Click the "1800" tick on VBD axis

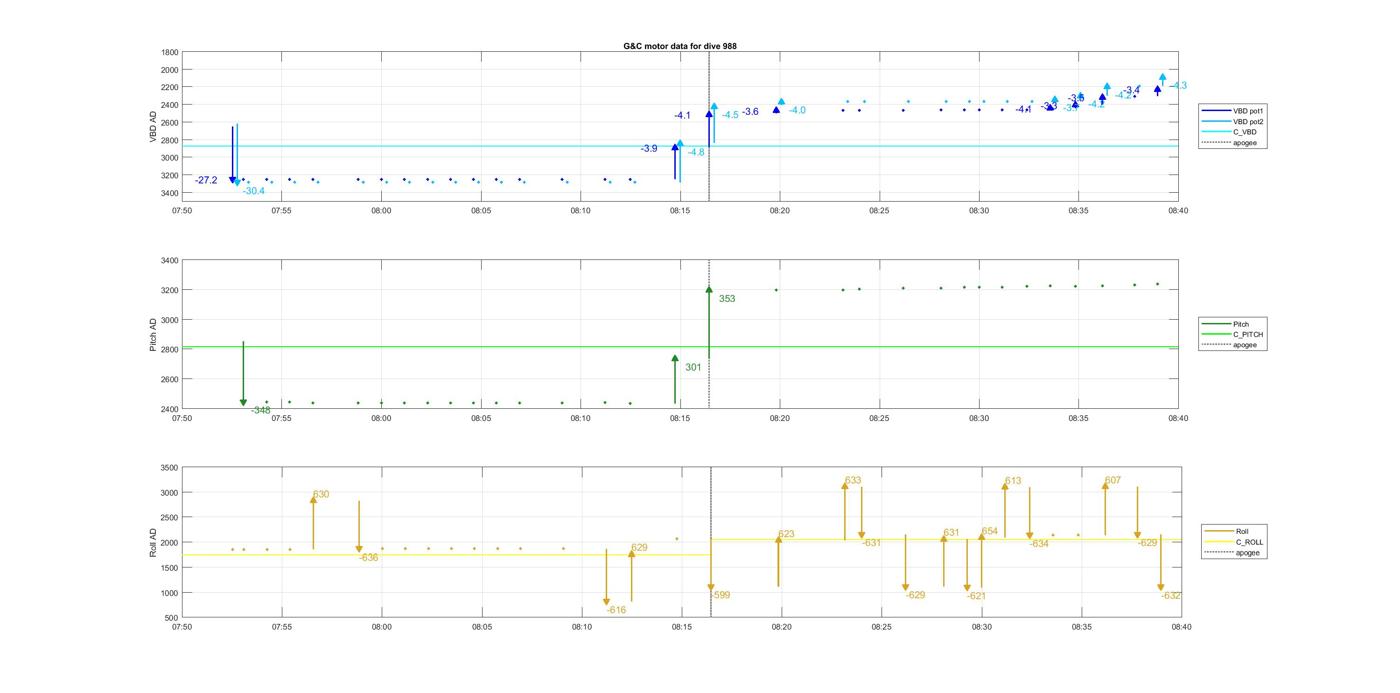(170, 52)
